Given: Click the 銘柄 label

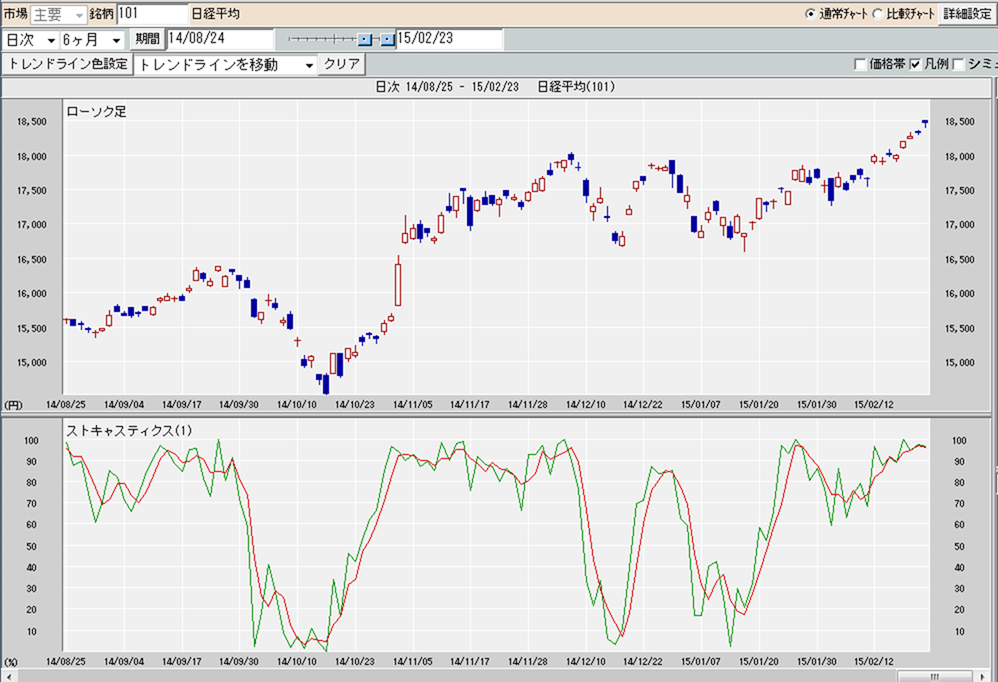Looking at the screenshot, I should [102, 13].
